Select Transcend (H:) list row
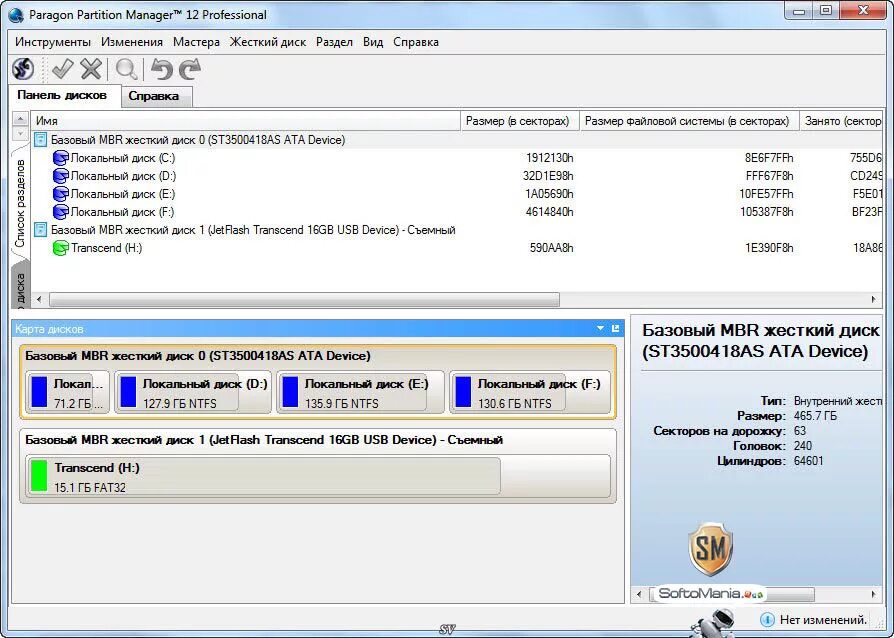Screen dimensions: 894x638 (x=456, y=248)
